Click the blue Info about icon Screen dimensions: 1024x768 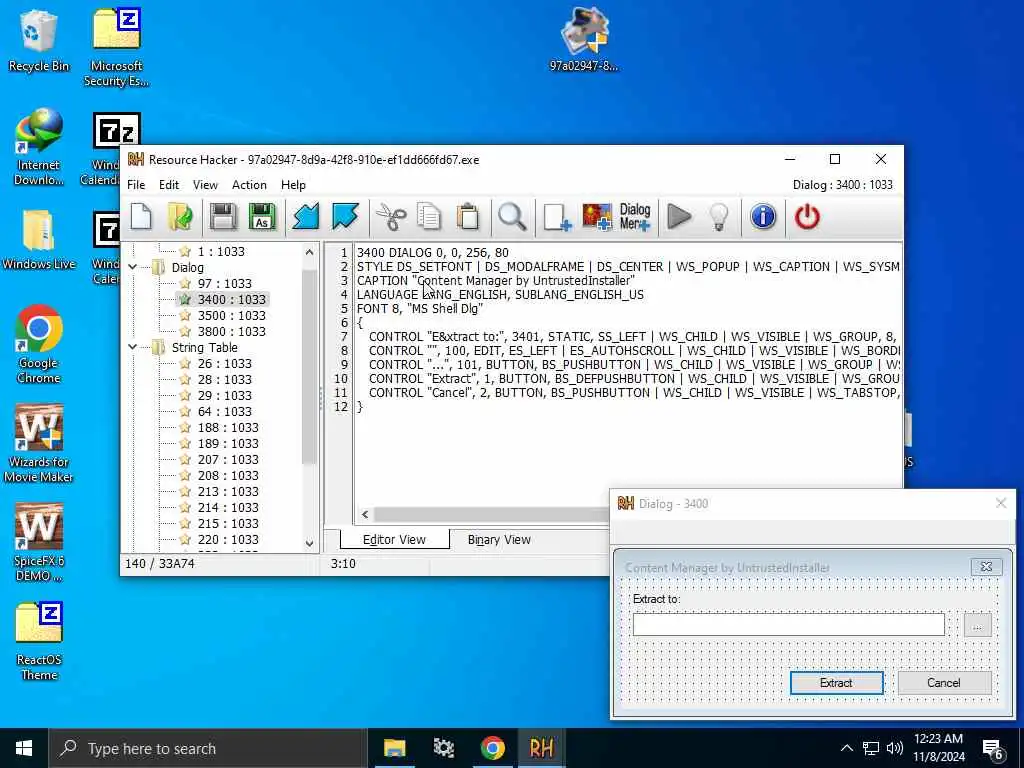tap(763, 217)
